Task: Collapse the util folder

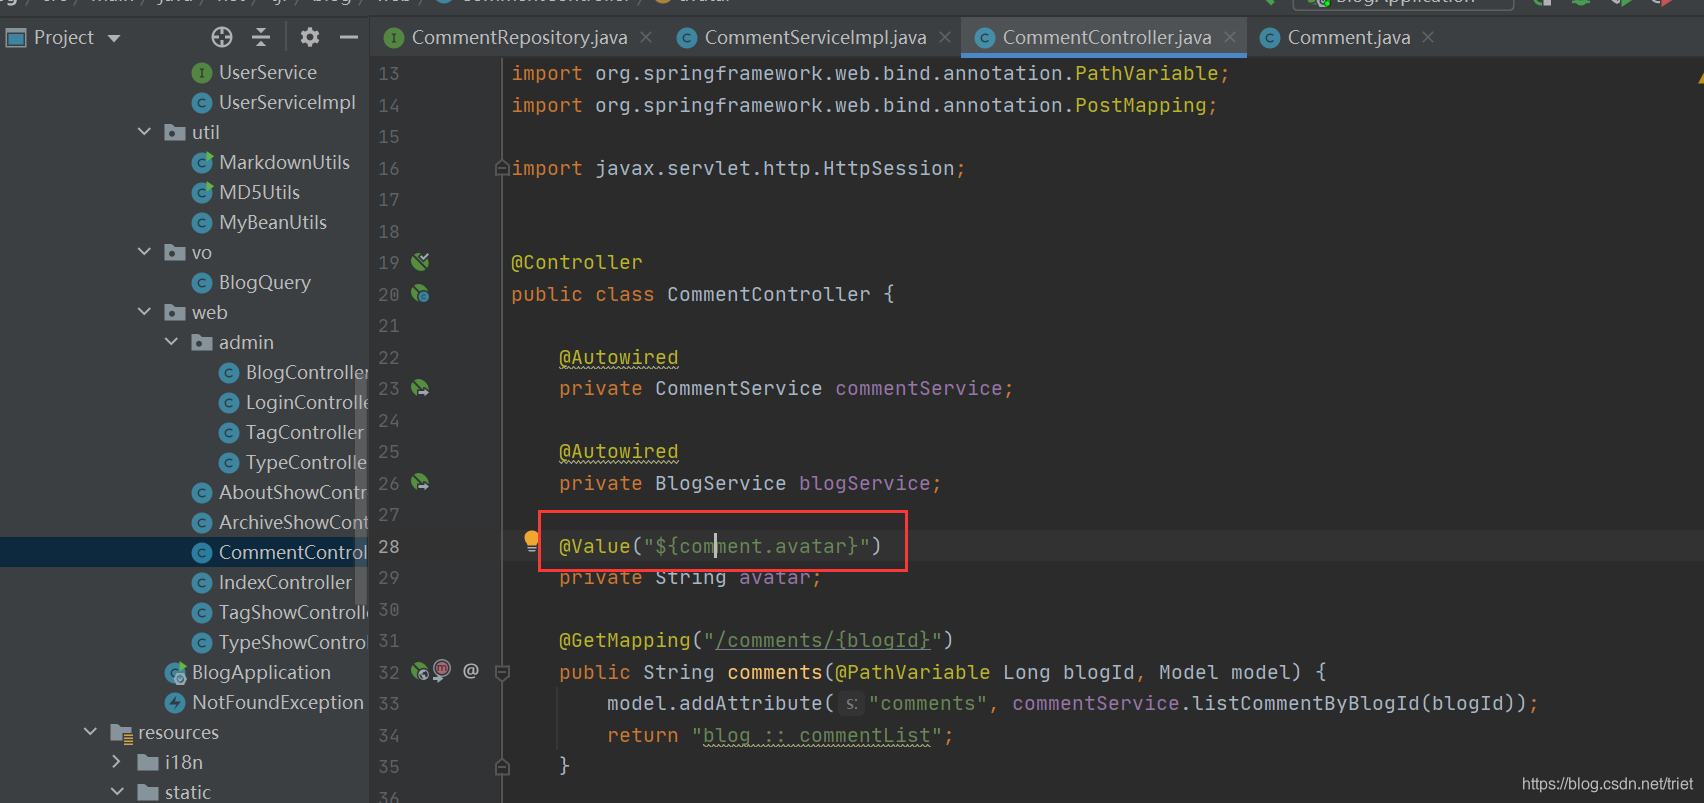Action: pyautogui.click(x=144, y=132)
